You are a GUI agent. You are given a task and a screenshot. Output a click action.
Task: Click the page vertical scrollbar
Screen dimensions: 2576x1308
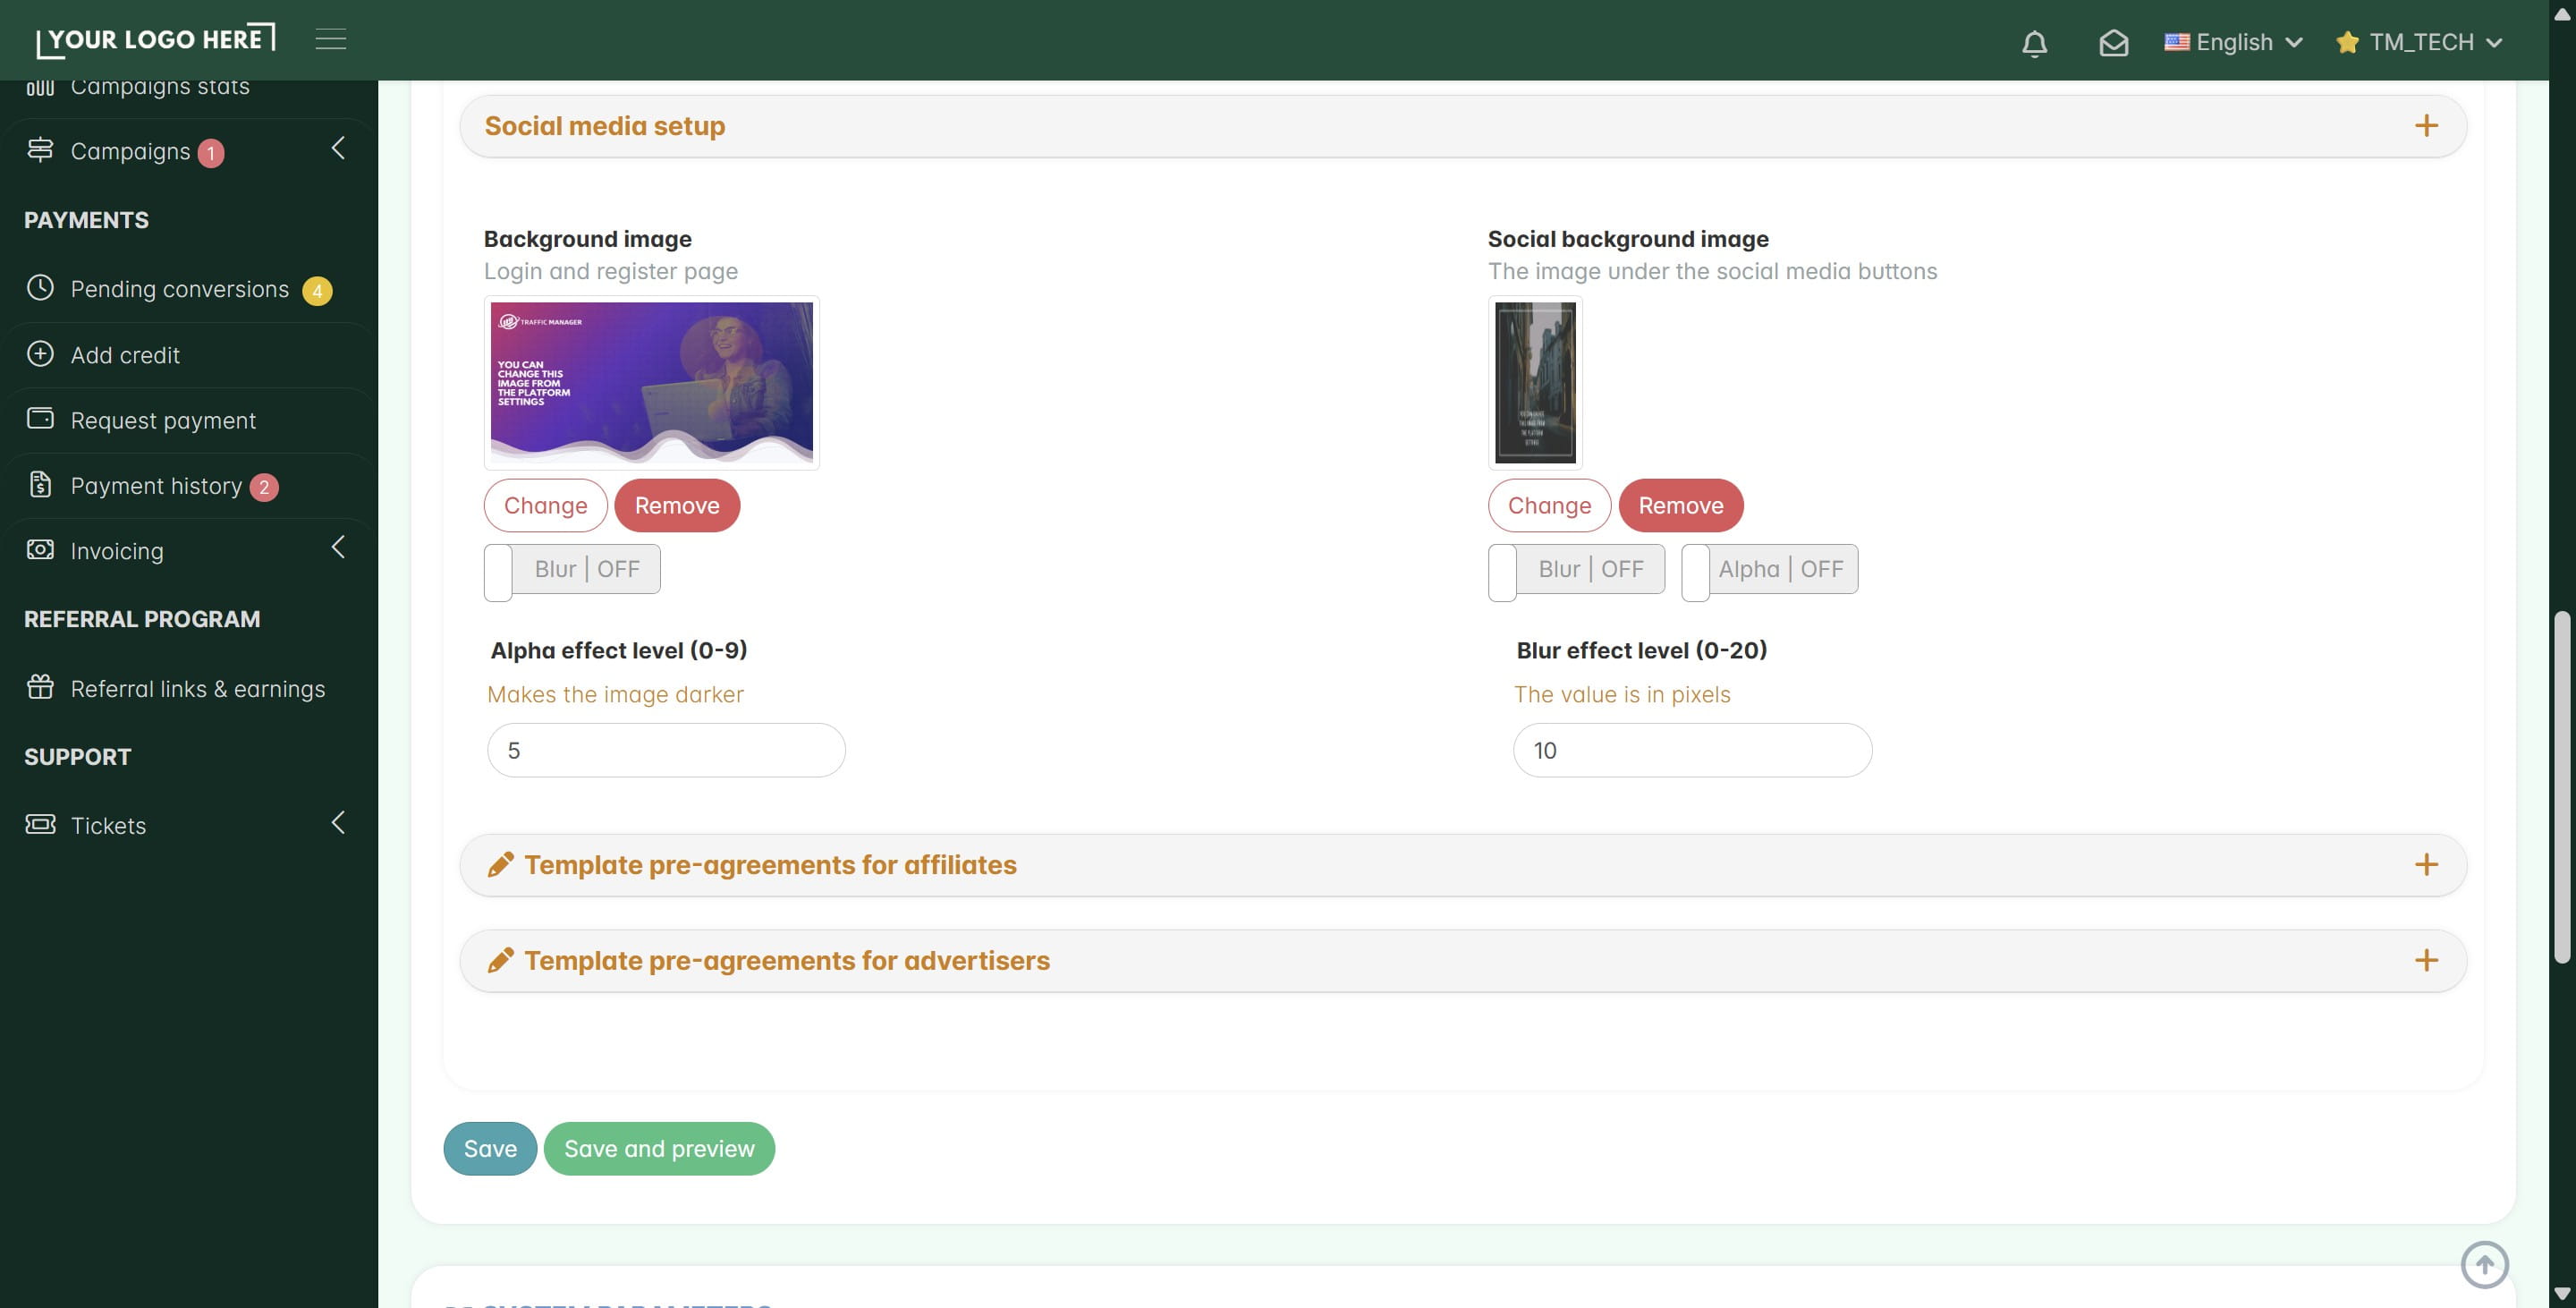(x=2561, y=787)
